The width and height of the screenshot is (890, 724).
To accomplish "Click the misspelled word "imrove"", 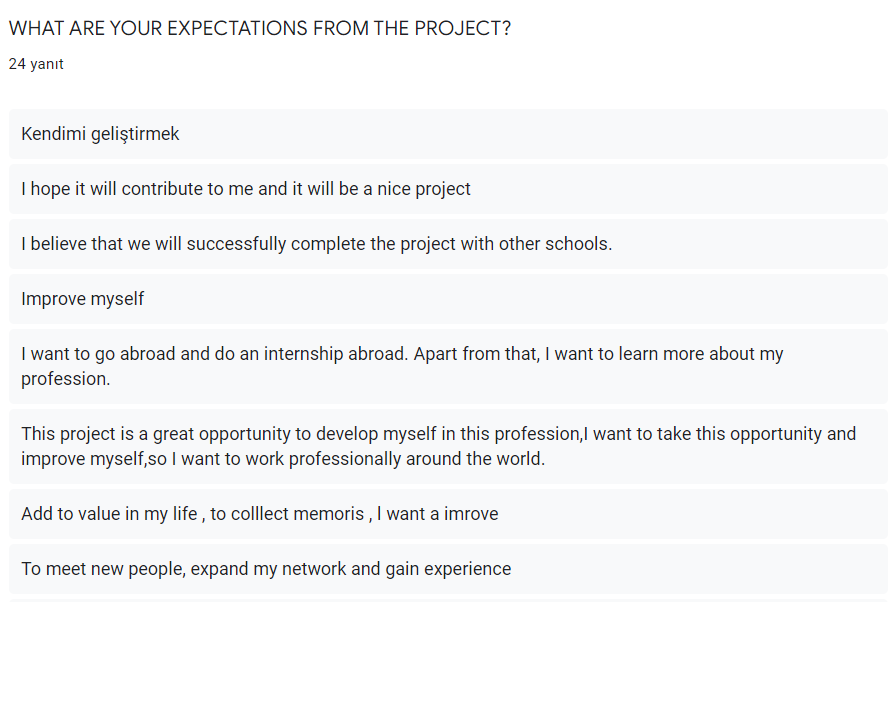I will 470,514.
